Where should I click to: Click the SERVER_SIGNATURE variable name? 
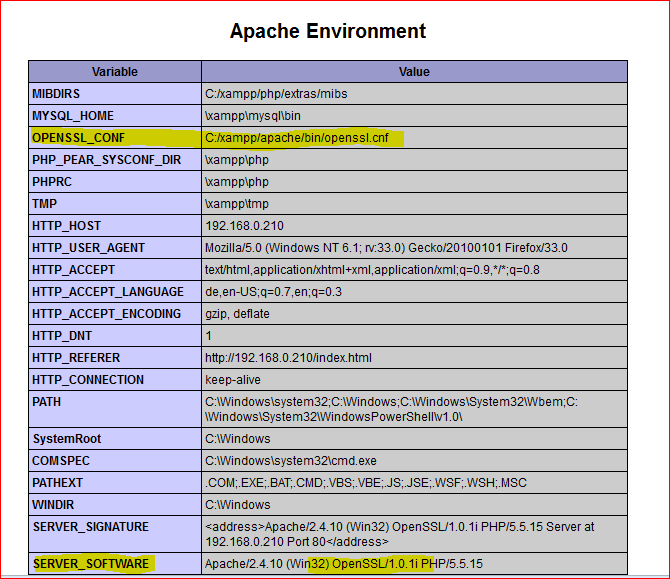click(x=91, y=527)
